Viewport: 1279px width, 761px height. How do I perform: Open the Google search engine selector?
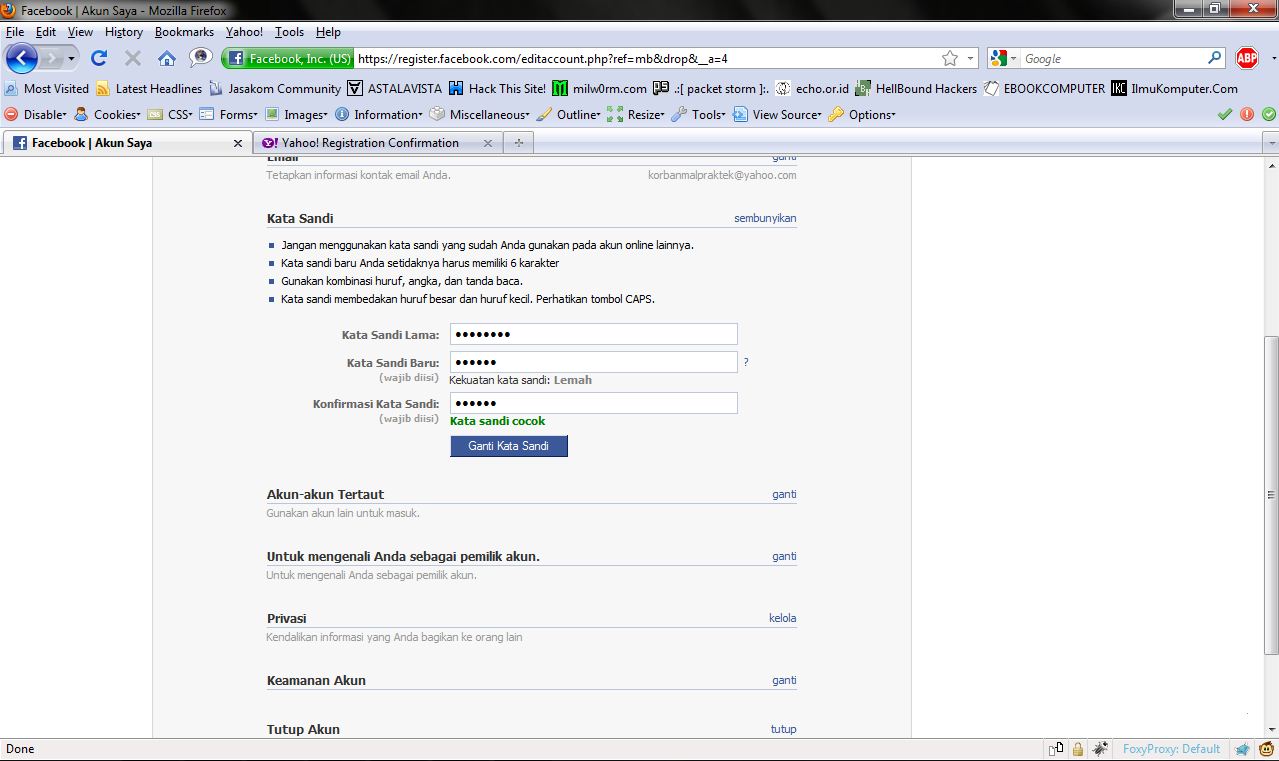pos(1003,59)
